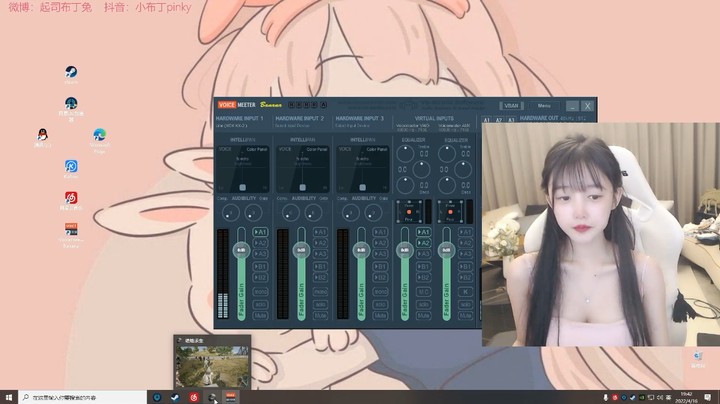Click the Intellipan pad of Hardware Input 3

click(362, 168)
